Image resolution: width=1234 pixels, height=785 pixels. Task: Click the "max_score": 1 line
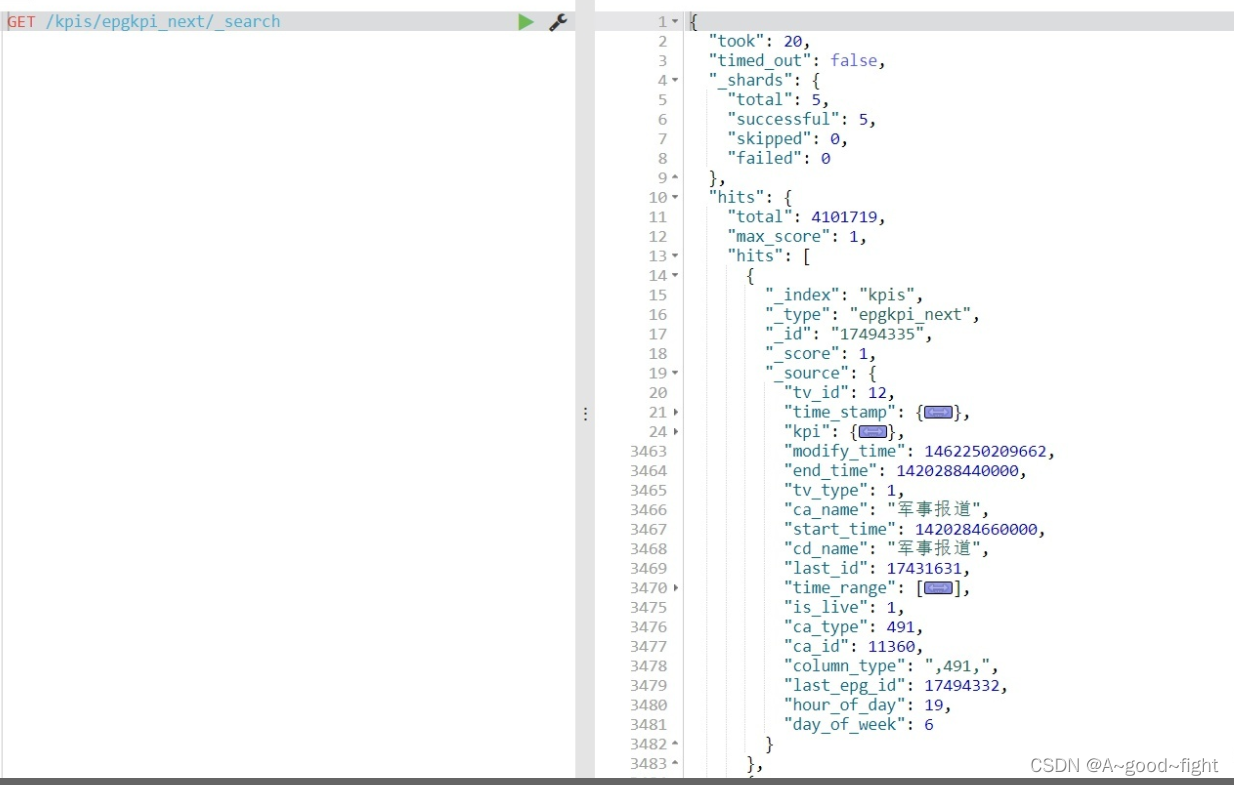pyautogui.click(x=797, y=236)
